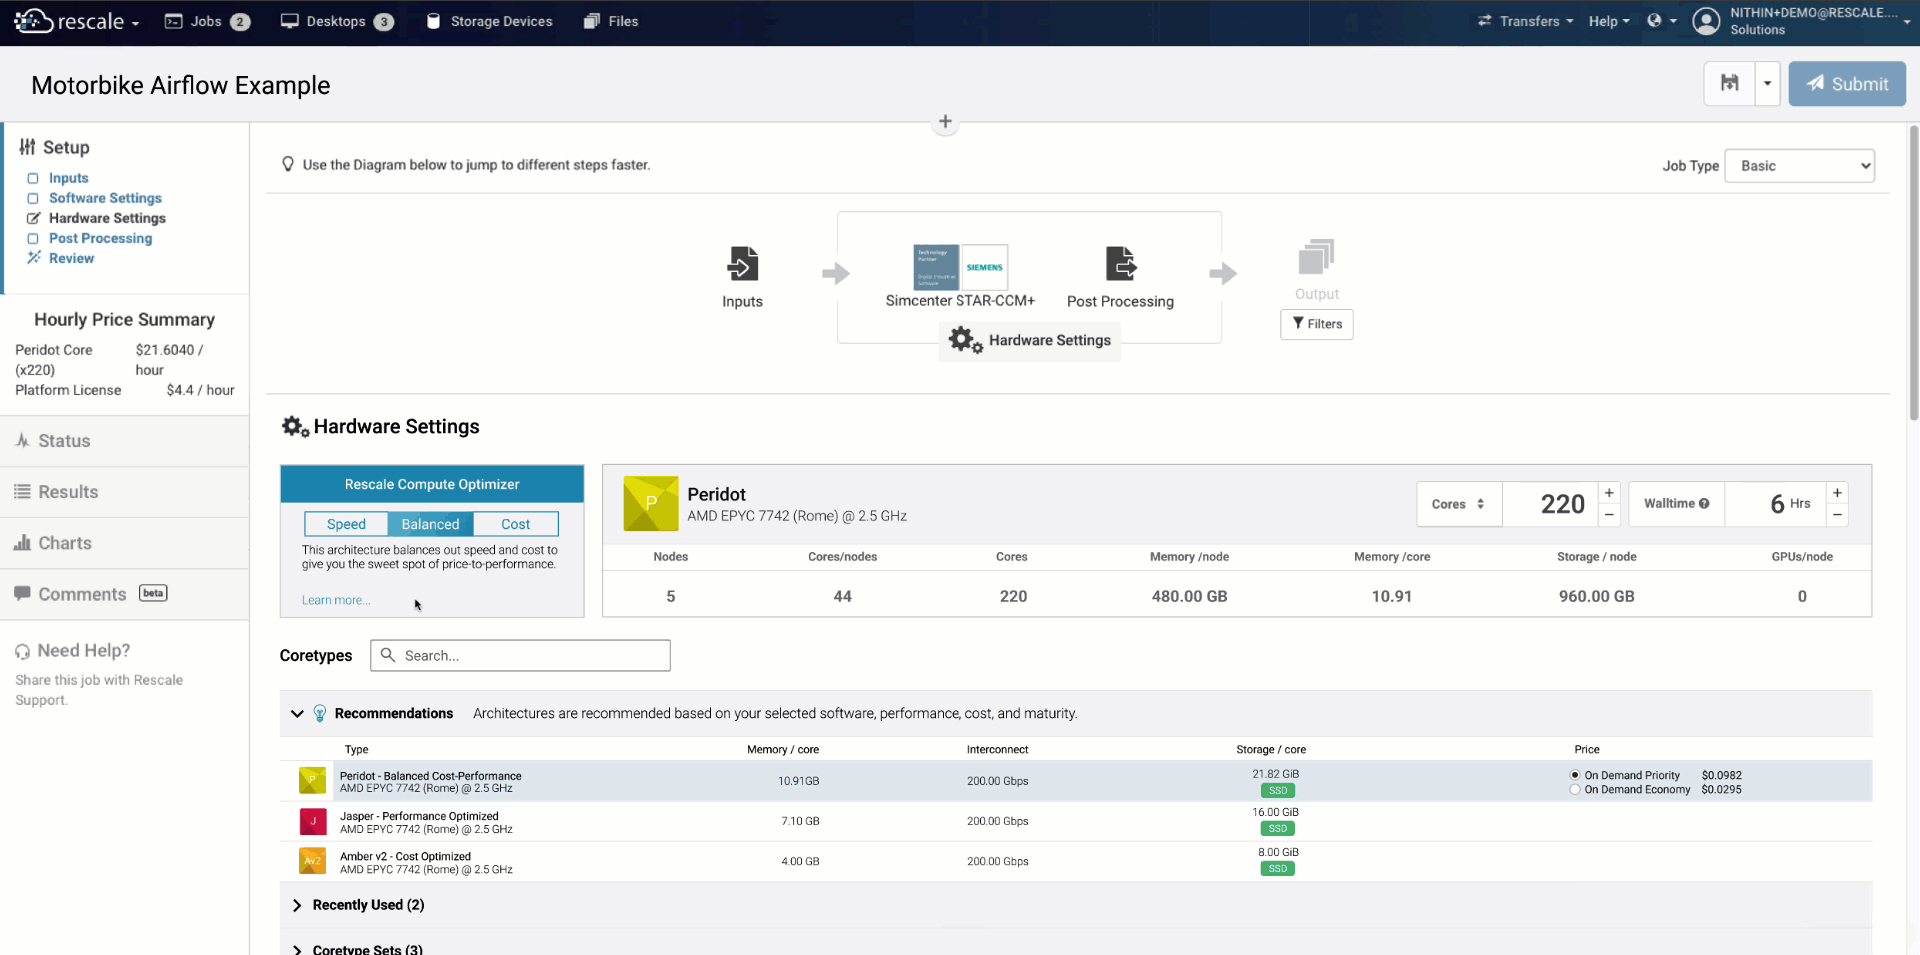Click the Jasper coretype icon
The image size is (1920, 955).
[x=313, y=822]
